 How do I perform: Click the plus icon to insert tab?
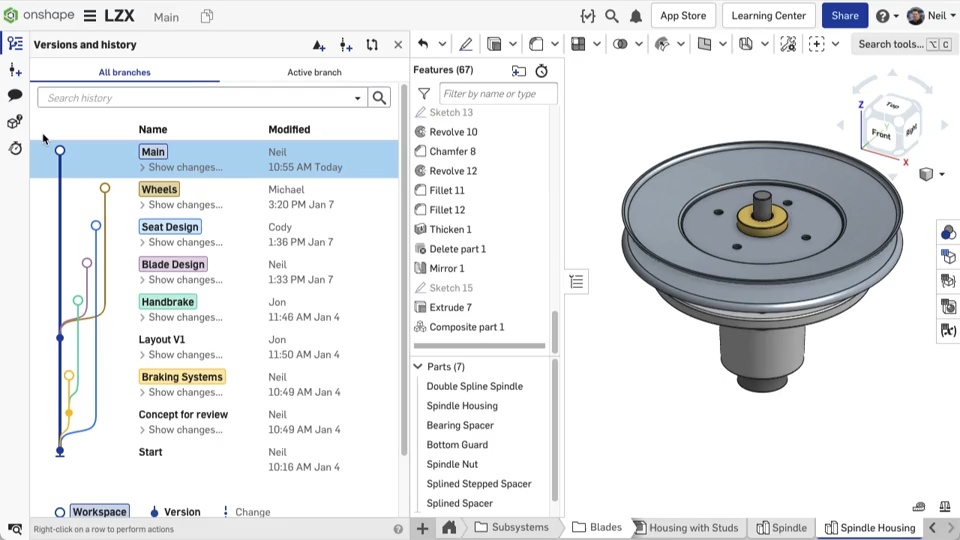point(422,528)
